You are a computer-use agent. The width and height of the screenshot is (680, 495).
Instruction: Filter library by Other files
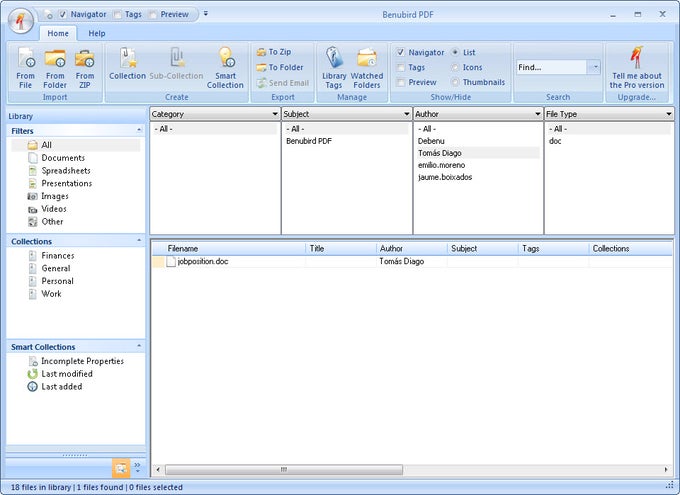pyautogui.click(x=46, y=222)
